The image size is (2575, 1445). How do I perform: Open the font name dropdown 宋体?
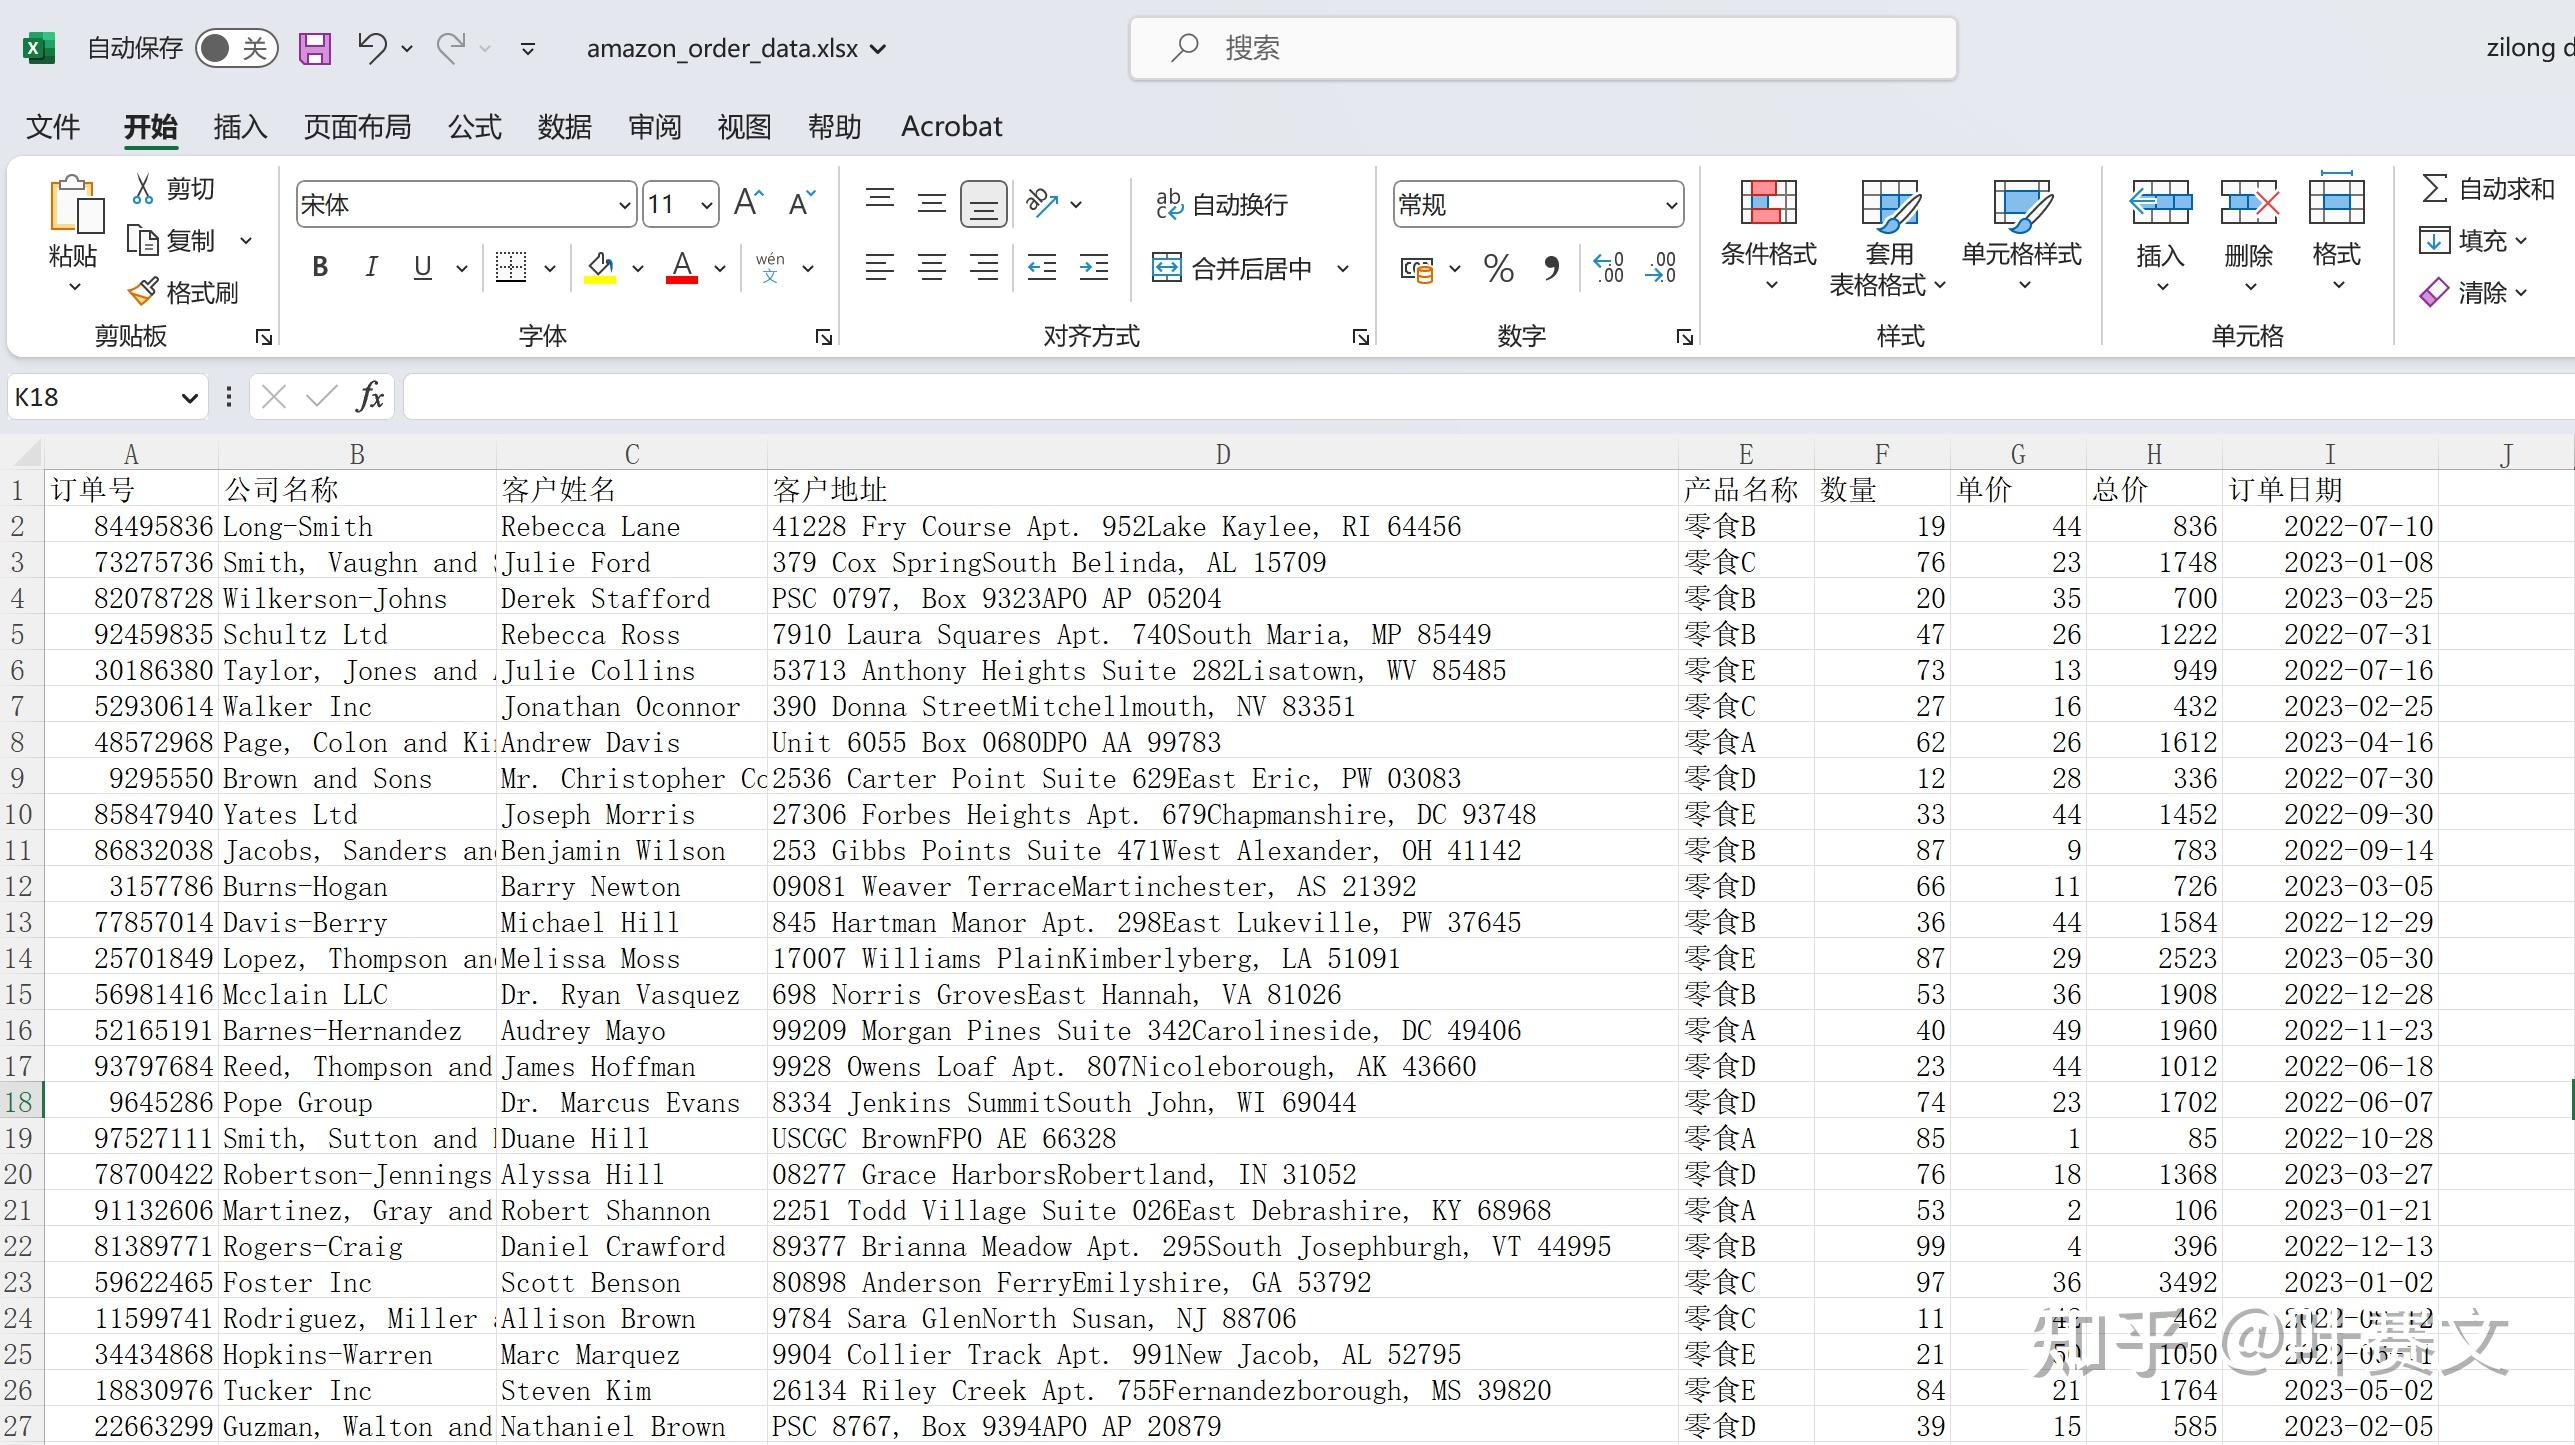[625, 205]
